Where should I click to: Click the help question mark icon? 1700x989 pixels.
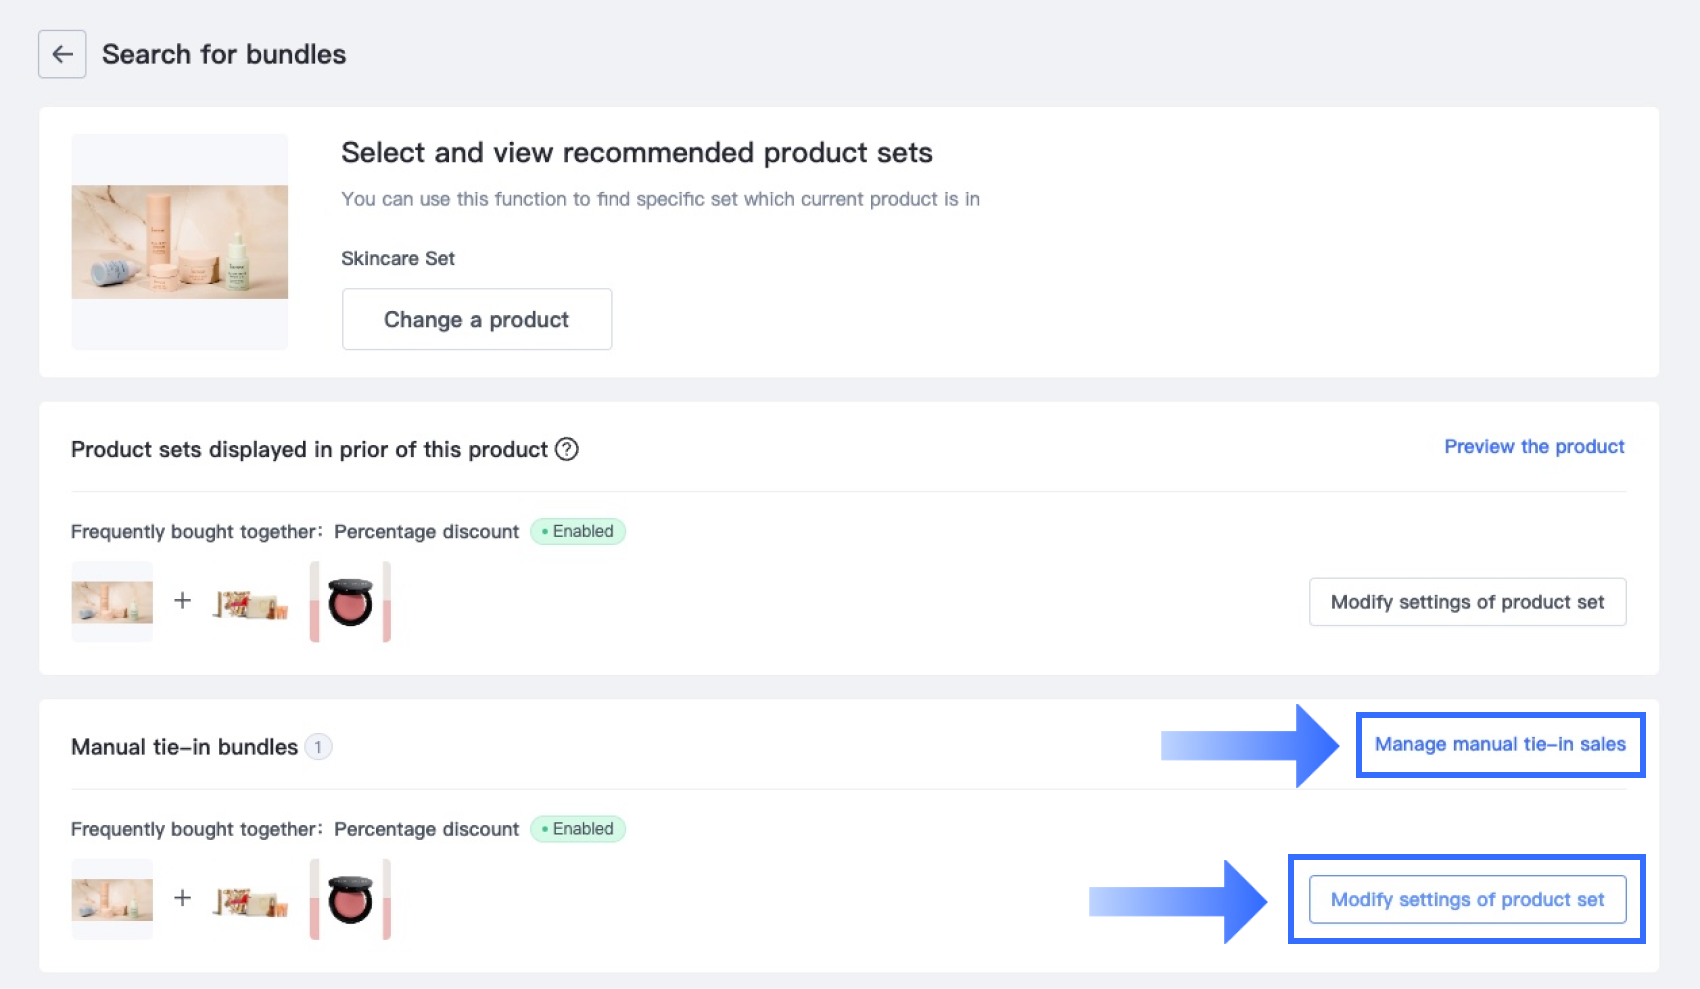(x=567, y=449)
